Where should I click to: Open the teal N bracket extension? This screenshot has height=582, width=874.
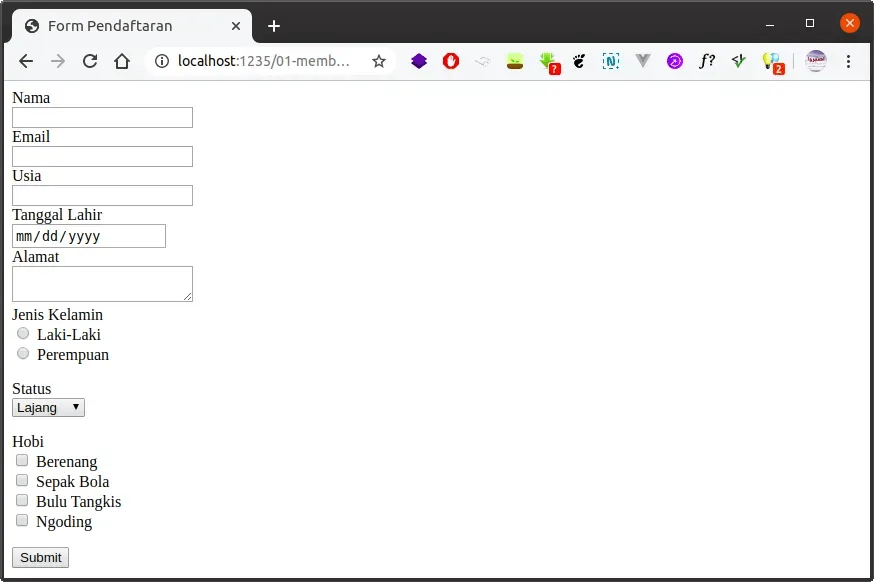tap(611, 61)
